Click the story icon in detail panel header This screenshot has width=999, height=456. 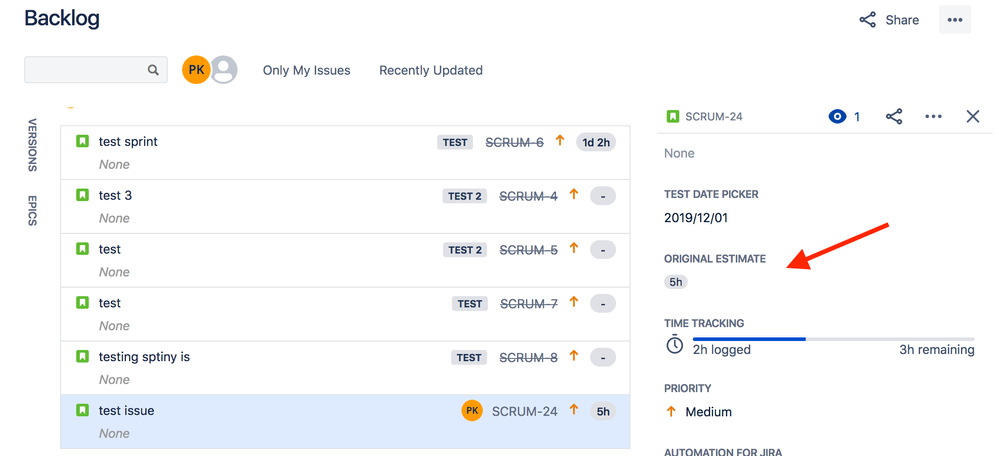pos(673,116)
